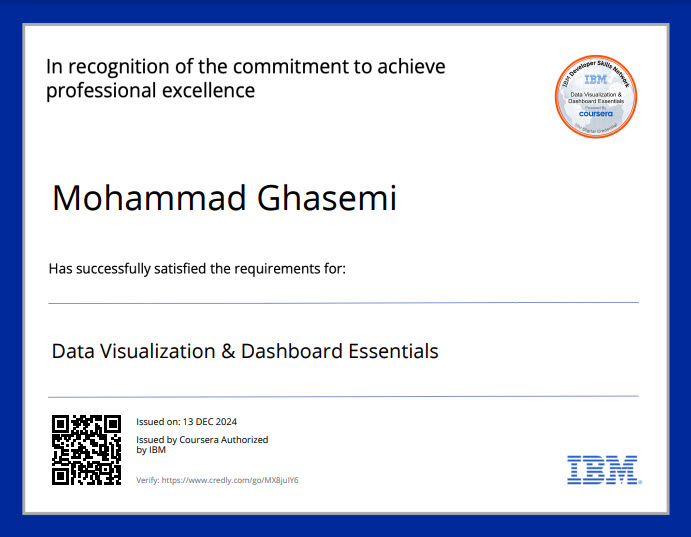691x537 pixels.
Task: Click the 'professional excellence' line
Action: point(150,91)
